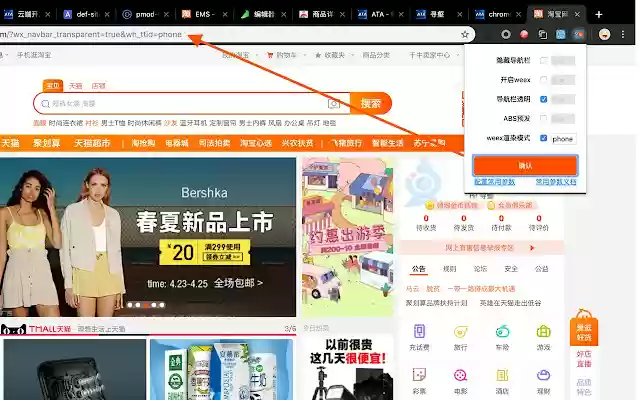640x400 pixels.
Task: Open the blue square extension icon
Action: [561, 35]
